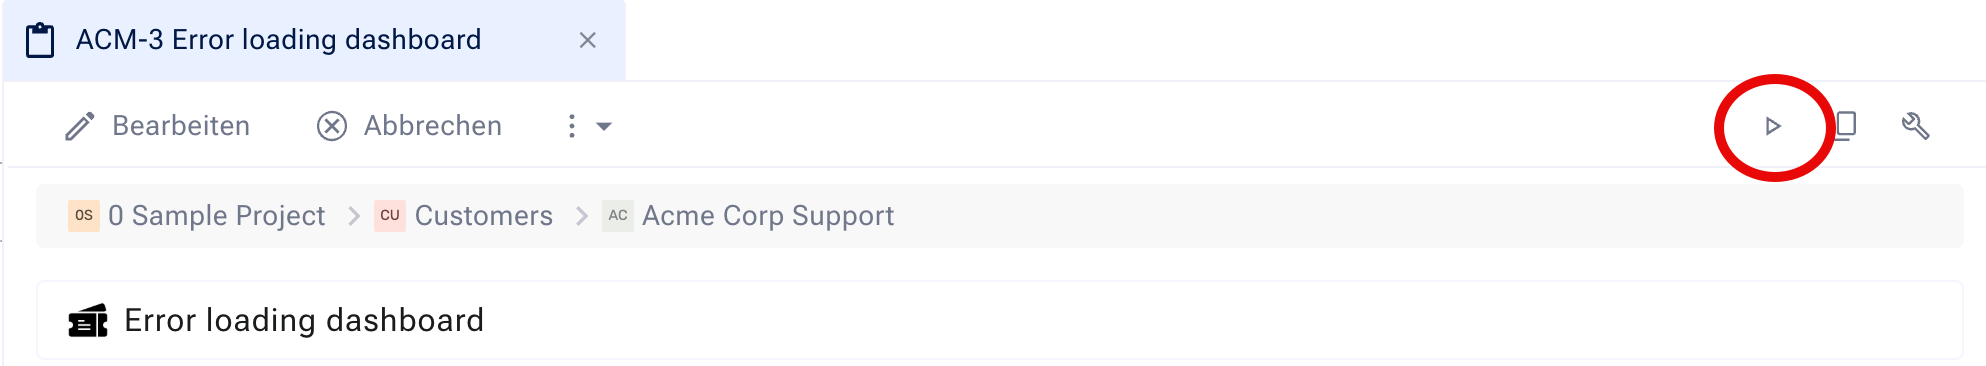The height and width of the screenshot is (366, 1986).
Task: Click the Error loading dashboard title field
Action: [1000, 320]
